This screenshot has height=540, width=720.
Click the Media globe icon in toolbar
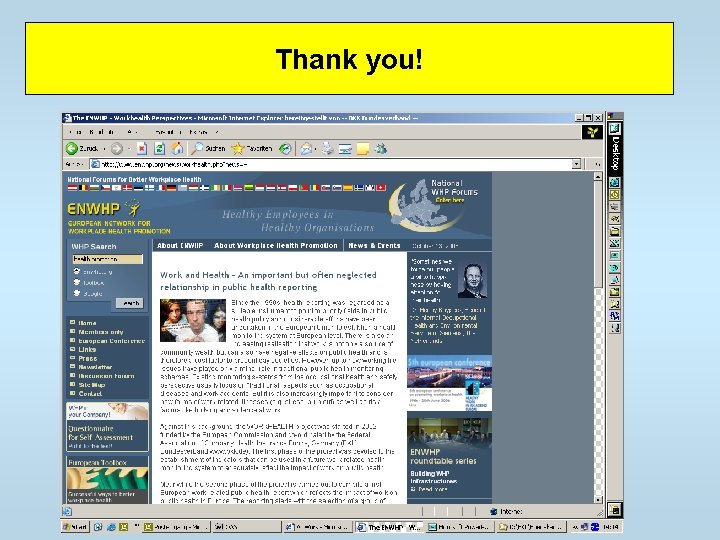[x=285, y=148]
